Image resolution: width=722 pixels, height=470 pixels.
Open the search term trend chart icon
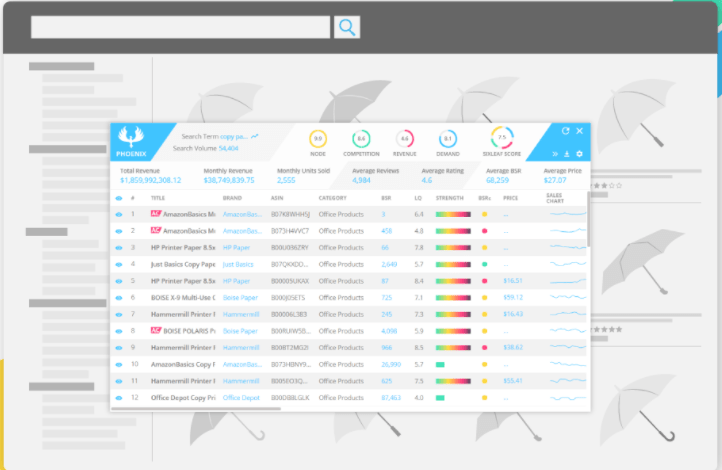255,136
